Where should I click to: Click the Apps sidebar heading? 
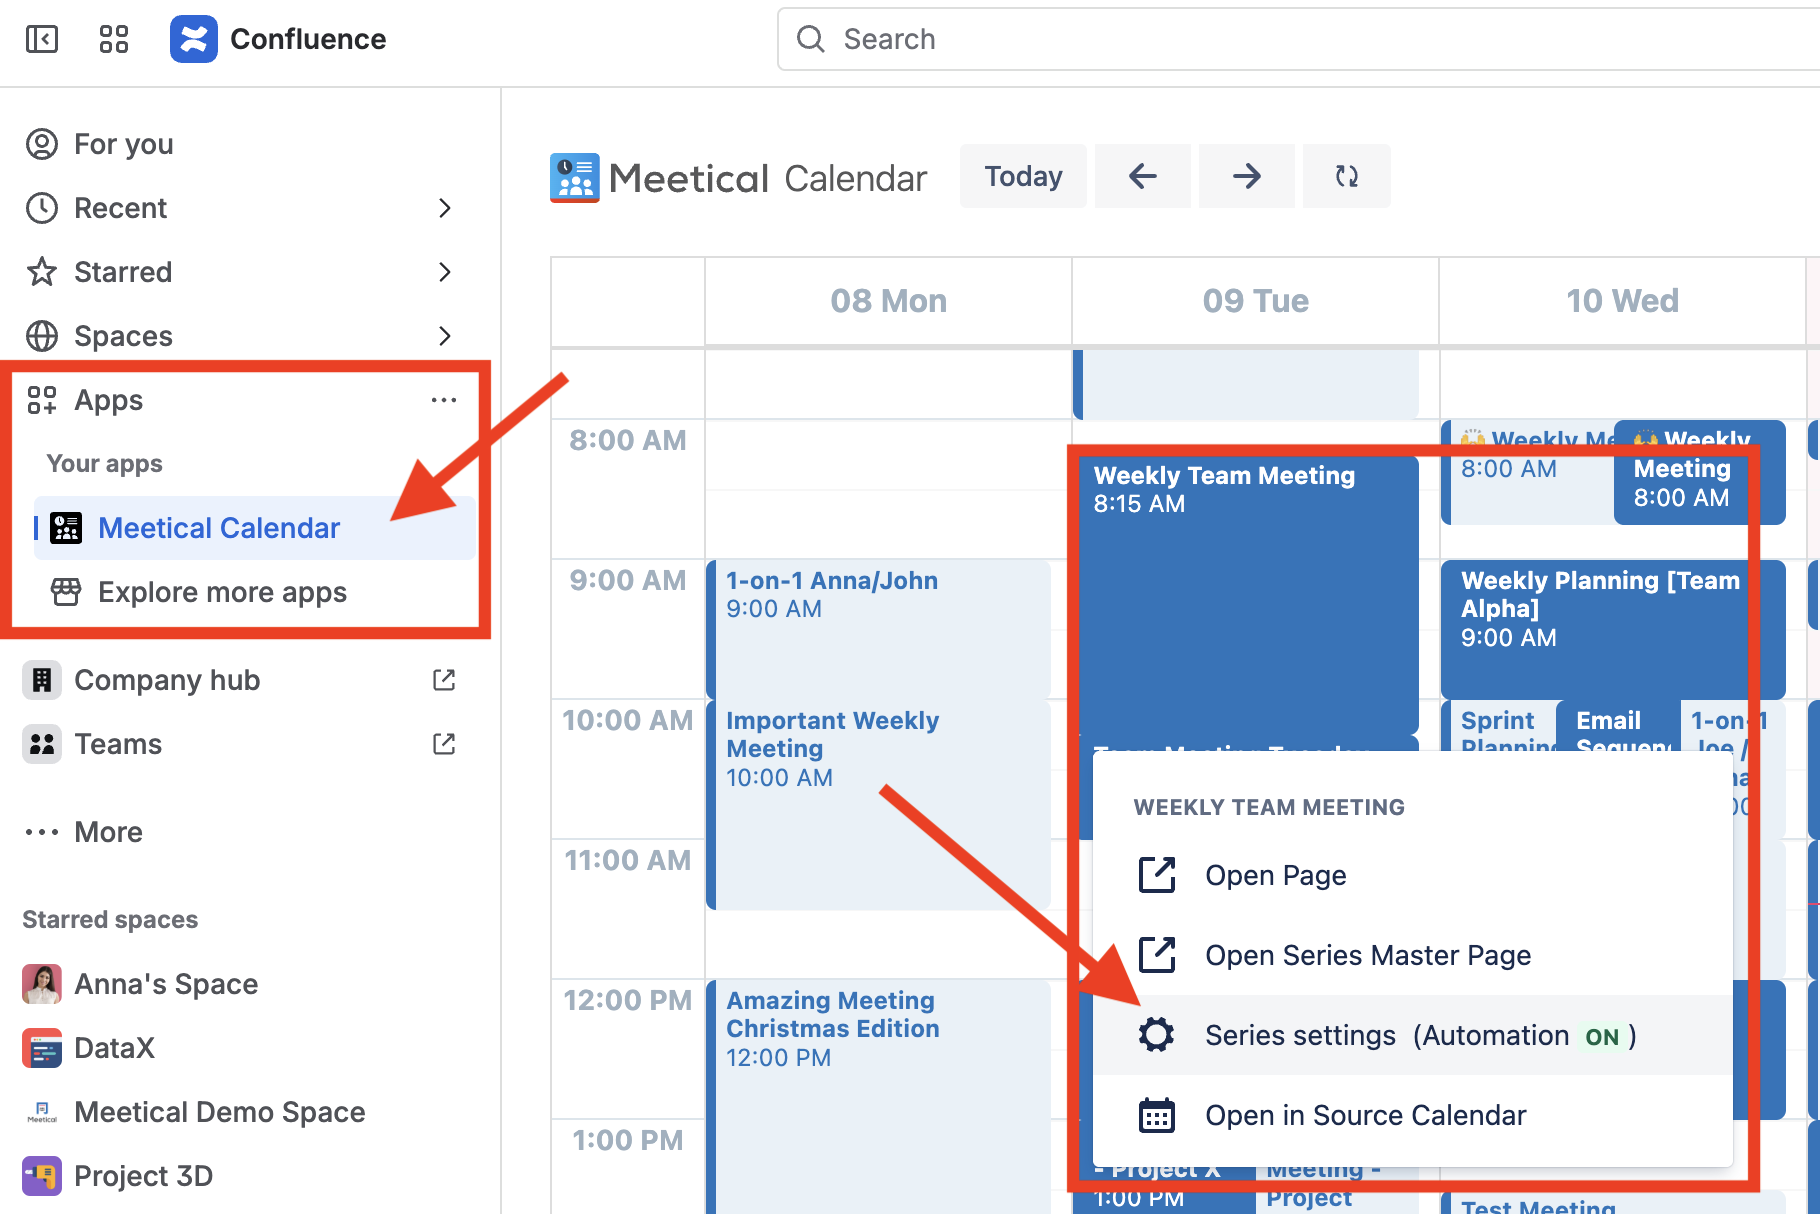109,400
